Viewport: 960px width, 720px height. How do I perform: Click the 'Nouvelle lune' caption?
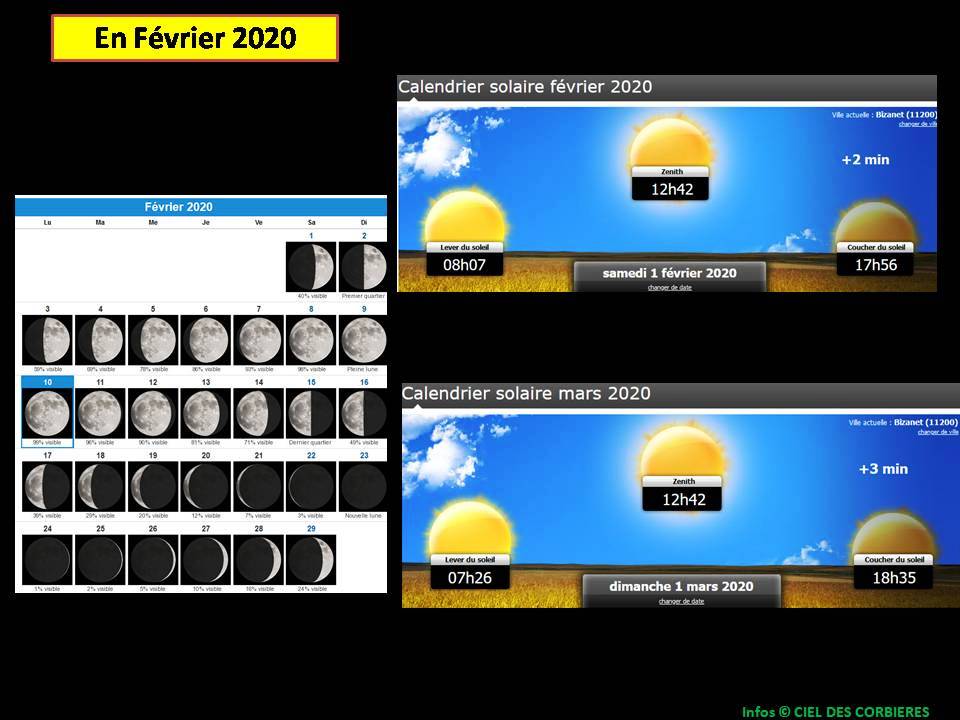click(x=363, y=516)
